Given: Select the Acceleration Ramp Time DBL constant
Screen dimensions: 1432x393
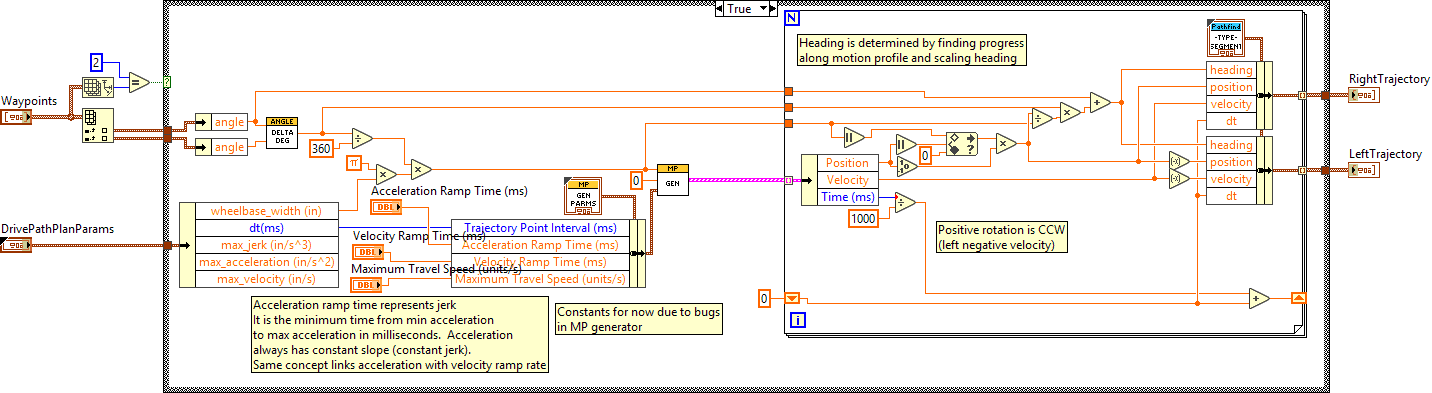Looking at the screenshot, I should click(386, 207).
